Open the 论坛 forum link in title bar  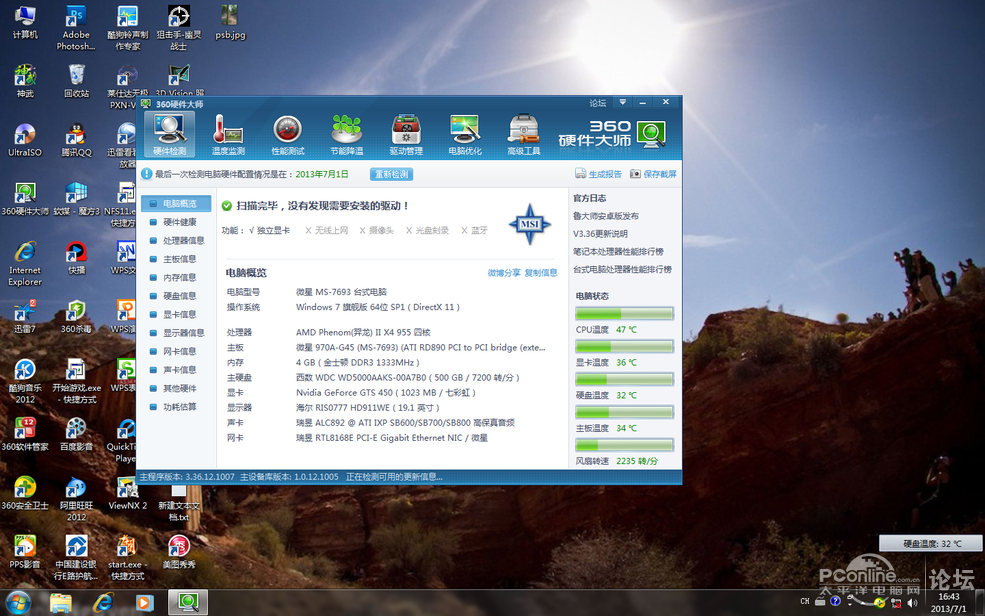pos(598,103)
